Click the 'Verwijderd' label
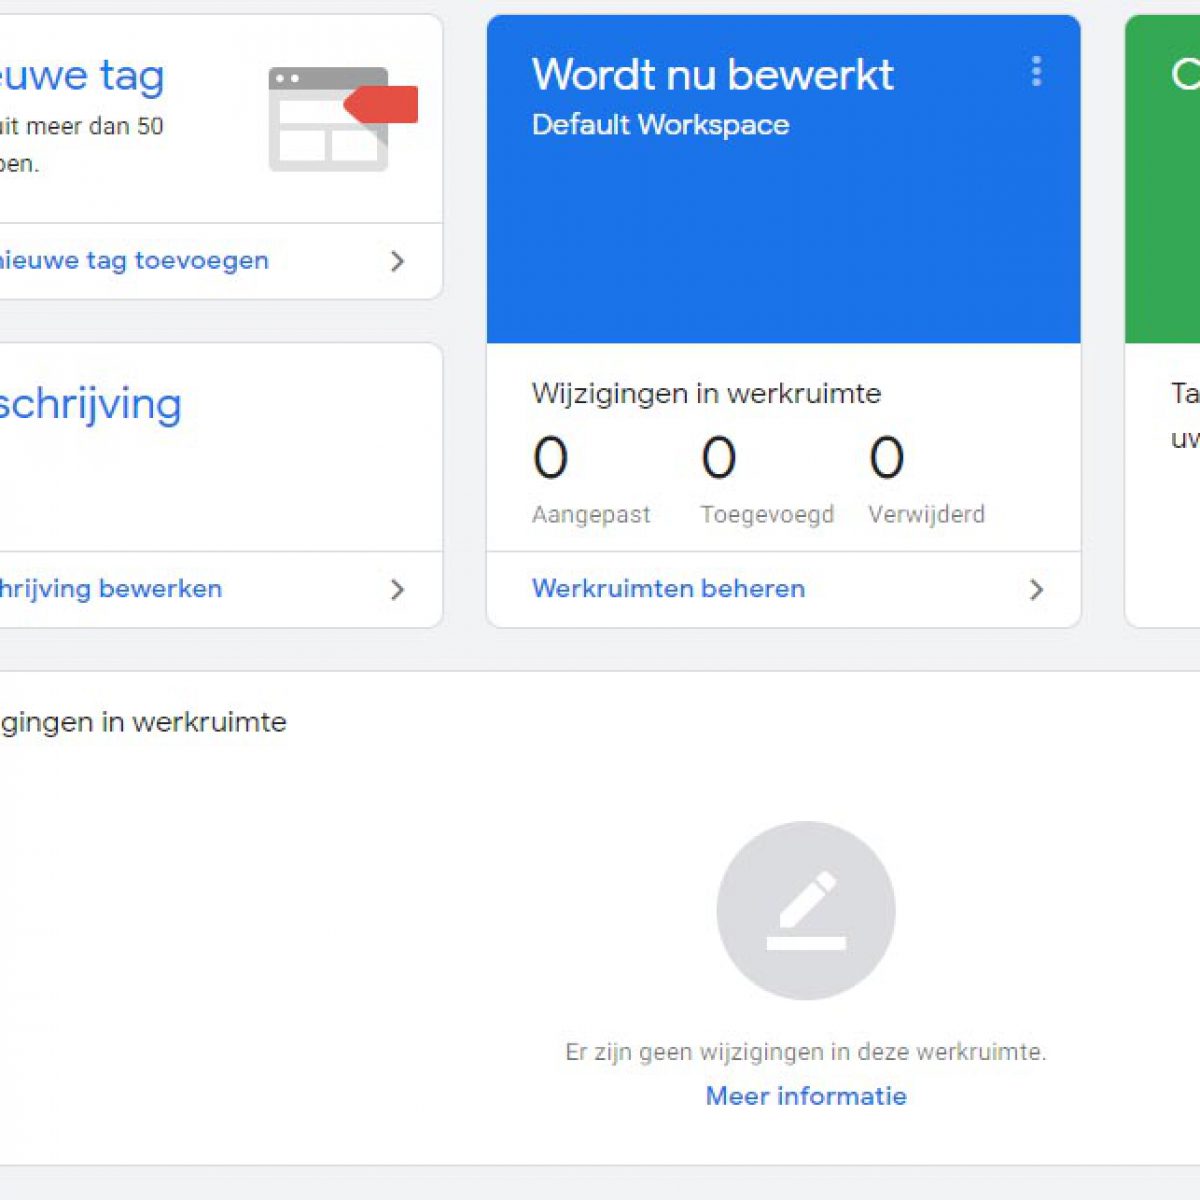 click(926, 514)
